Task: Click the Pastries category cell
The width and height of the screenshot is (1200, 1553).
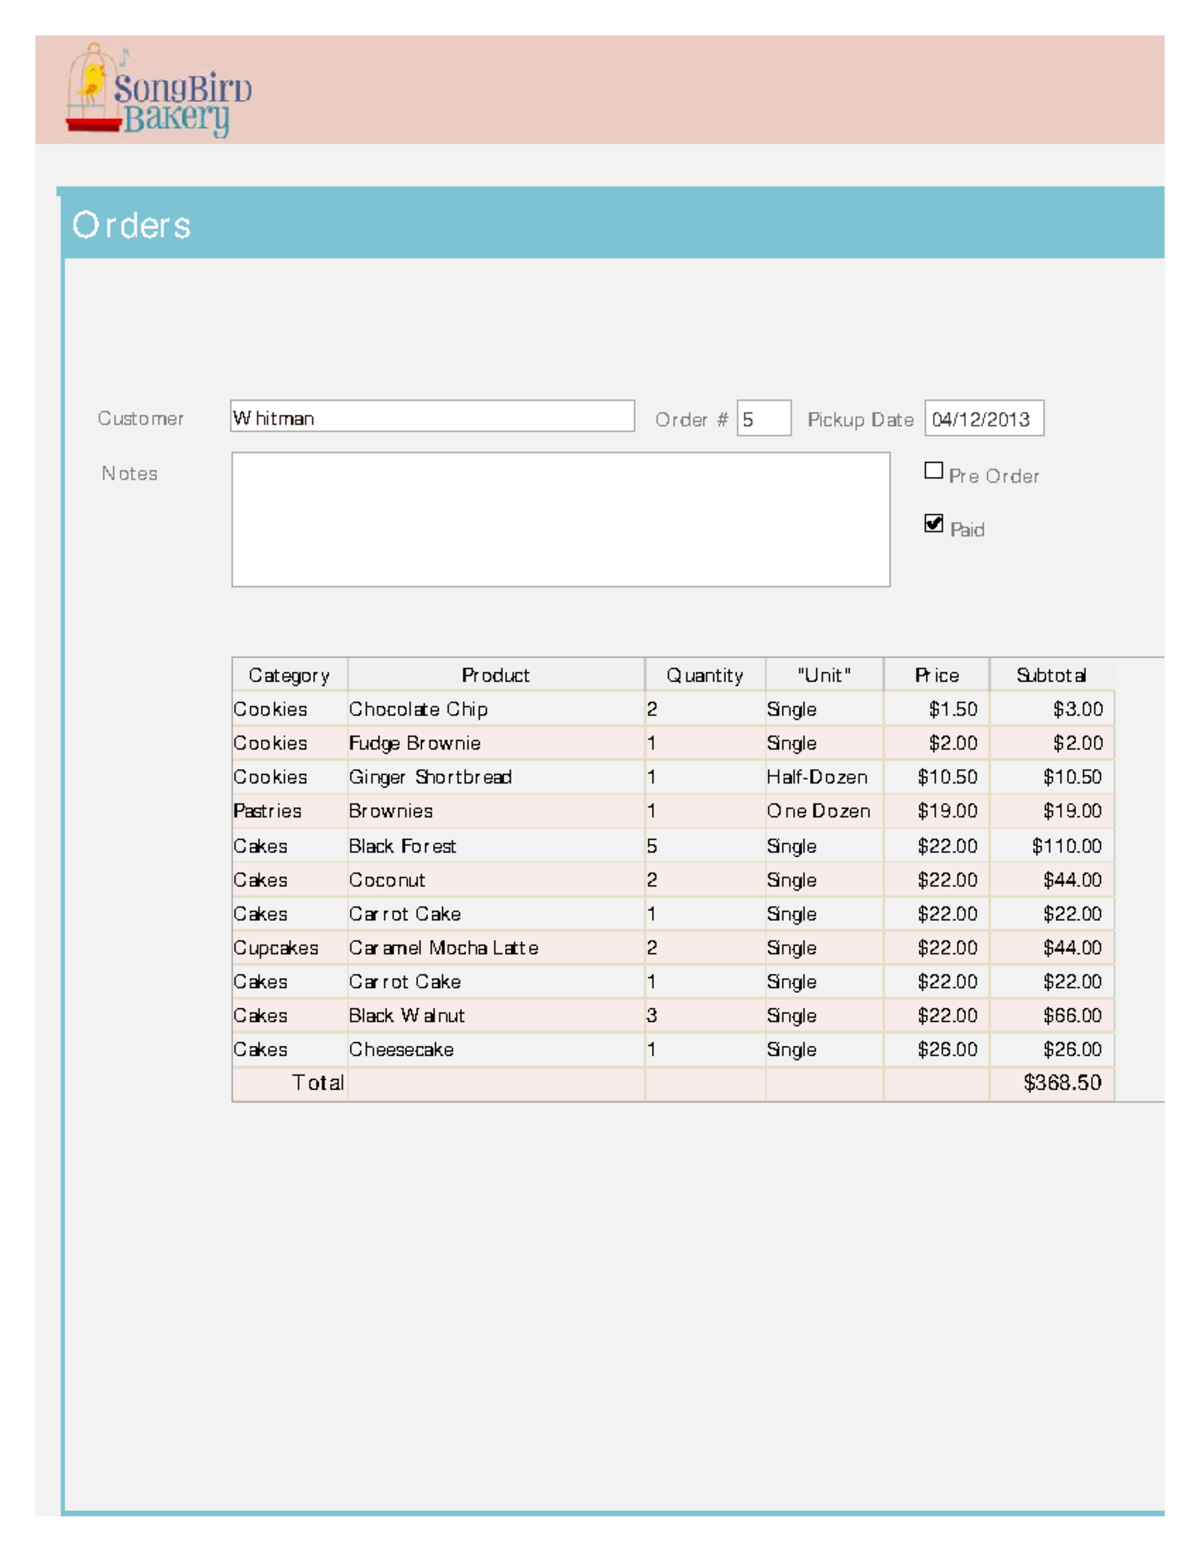Action: point(289,811)
